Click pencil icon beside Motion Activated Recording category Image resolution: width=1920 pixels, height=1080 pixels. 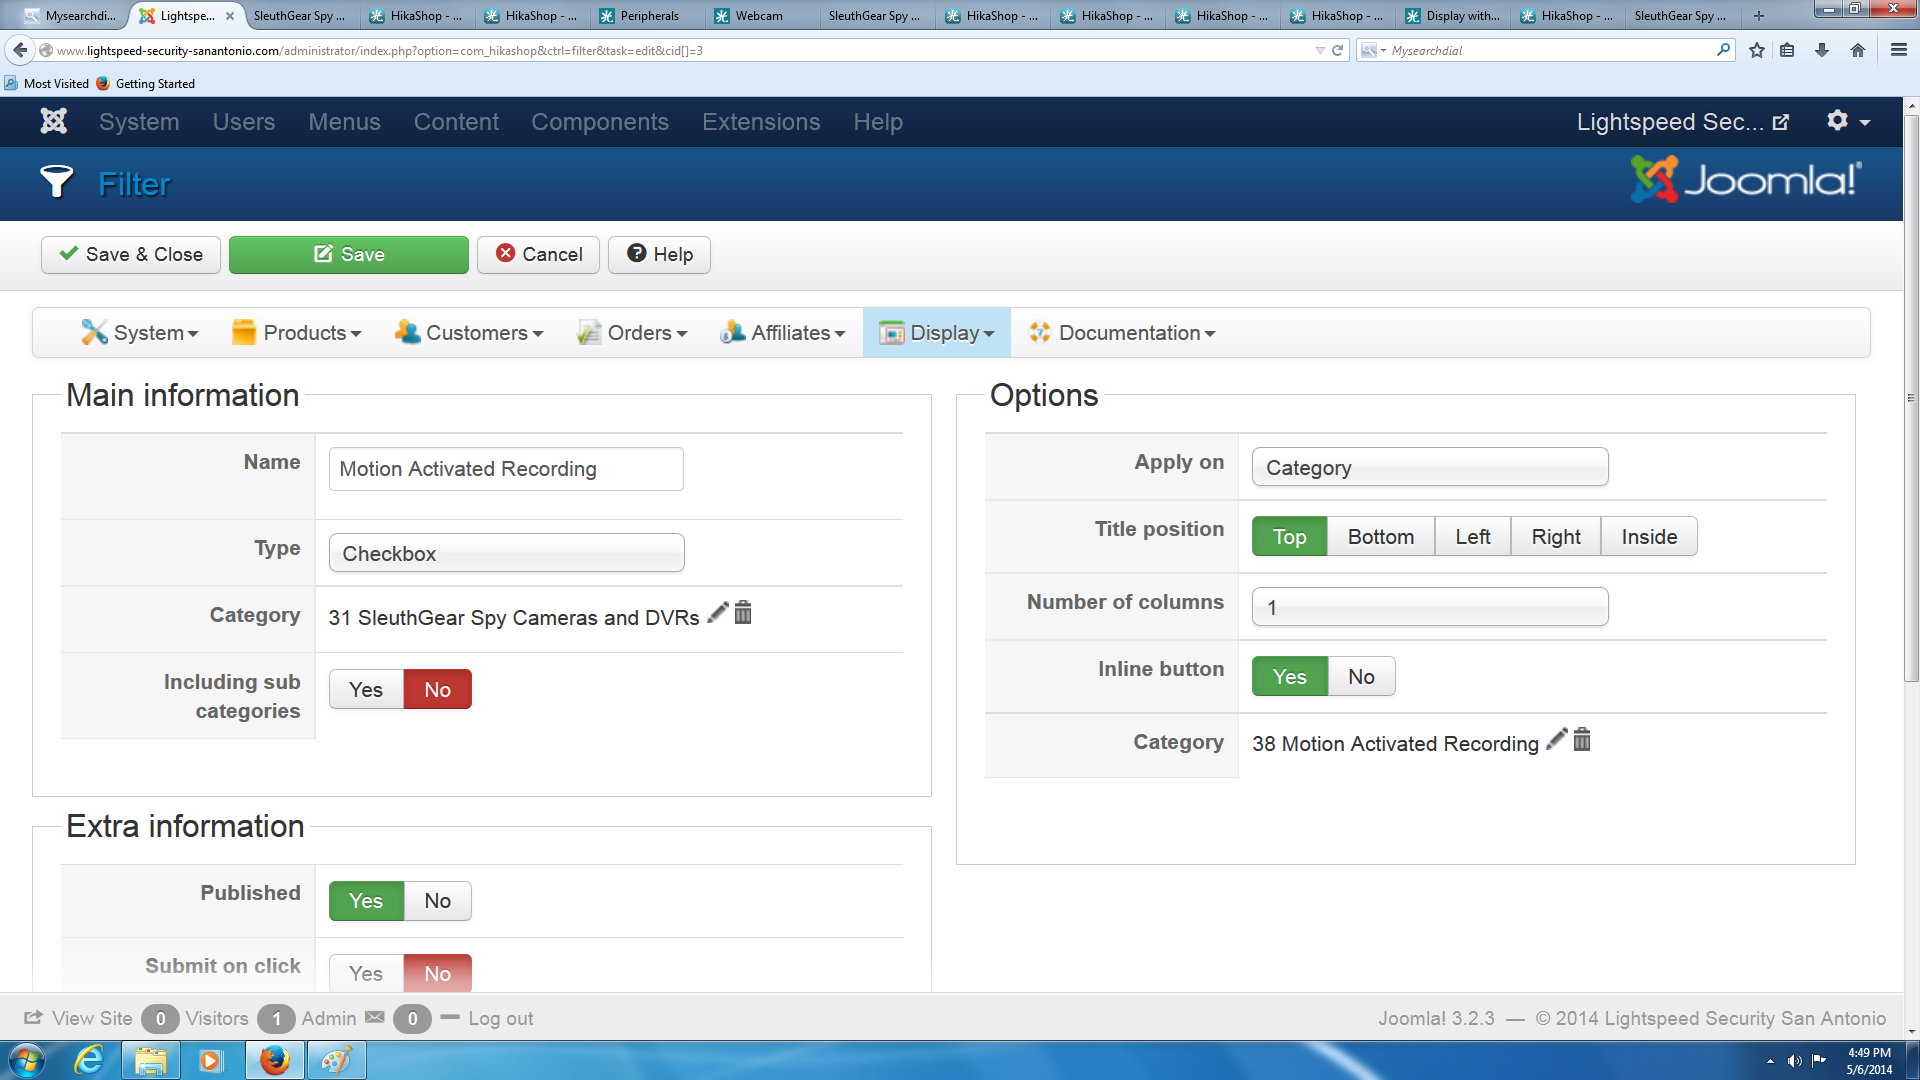point(1556,740)
